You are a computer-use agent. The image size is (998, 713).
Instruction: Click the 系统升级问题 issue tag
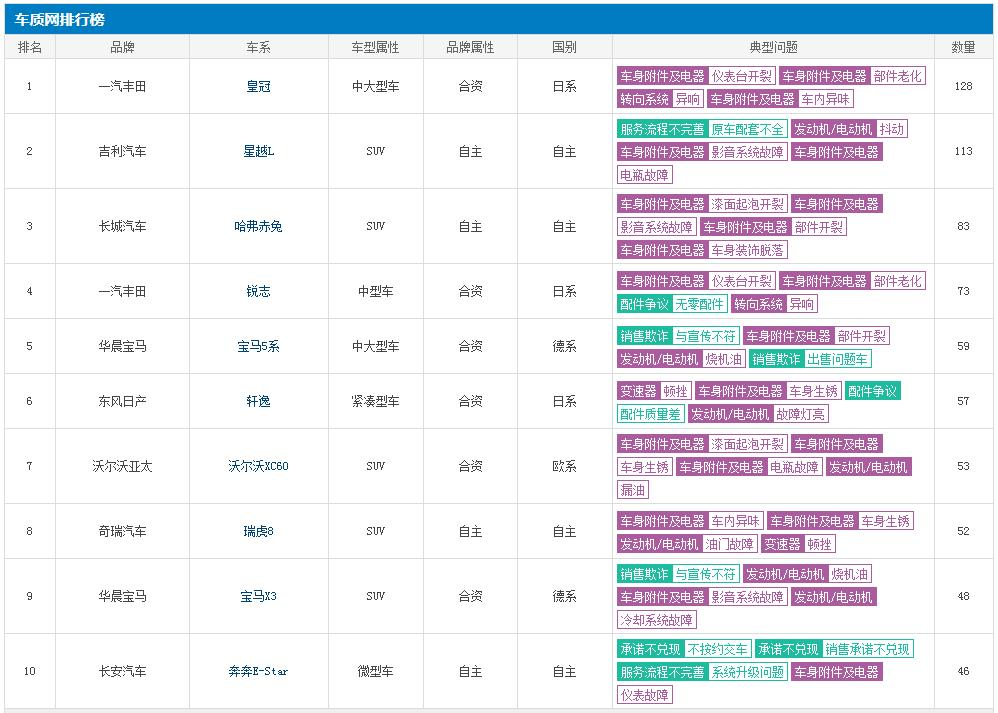click(747, 672)
